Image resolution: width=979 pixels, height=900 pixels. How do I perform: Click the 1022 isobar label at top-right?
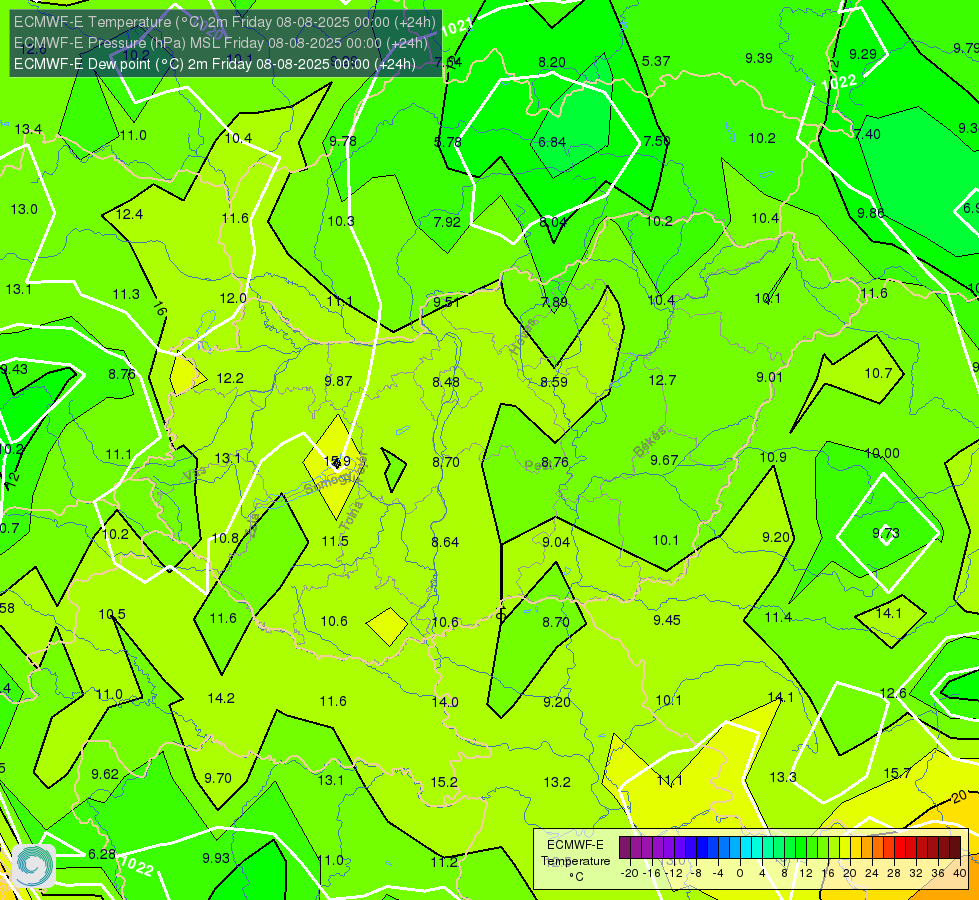tap(840, 82)
